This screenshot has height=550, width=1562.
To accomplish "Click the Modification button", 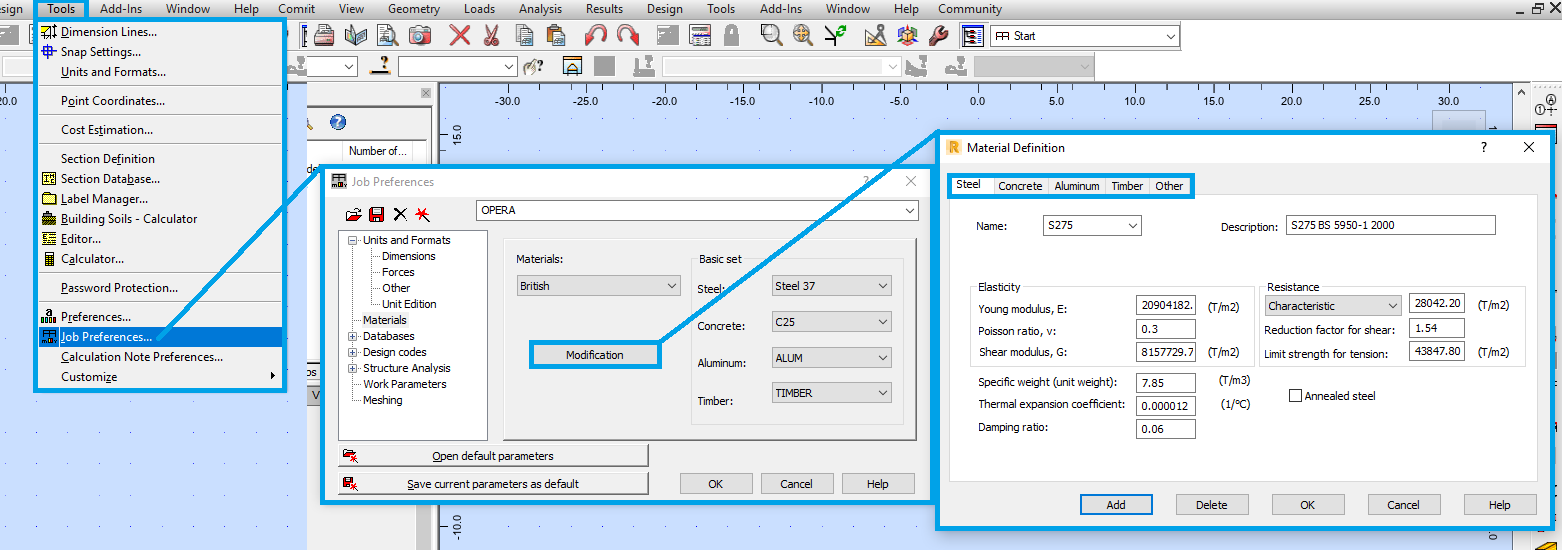I will pos(594,355).
